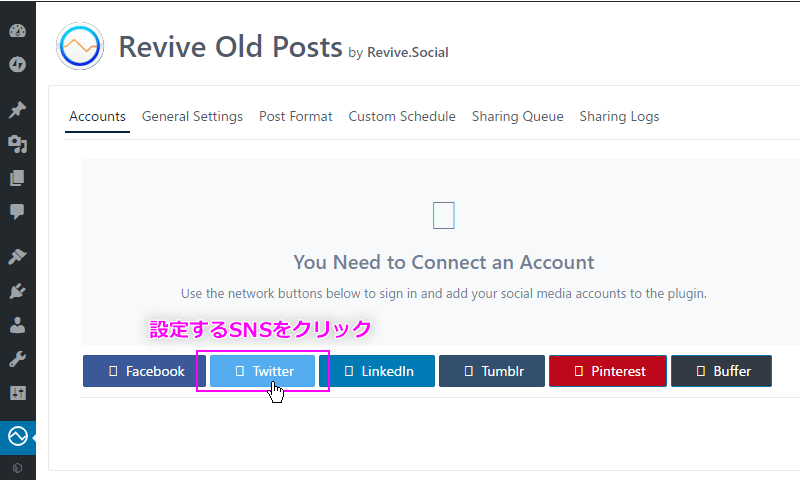This screenshot has height=480, width=800.
Task: Click the Revive Old Posts logo
Action: point(80,46)
